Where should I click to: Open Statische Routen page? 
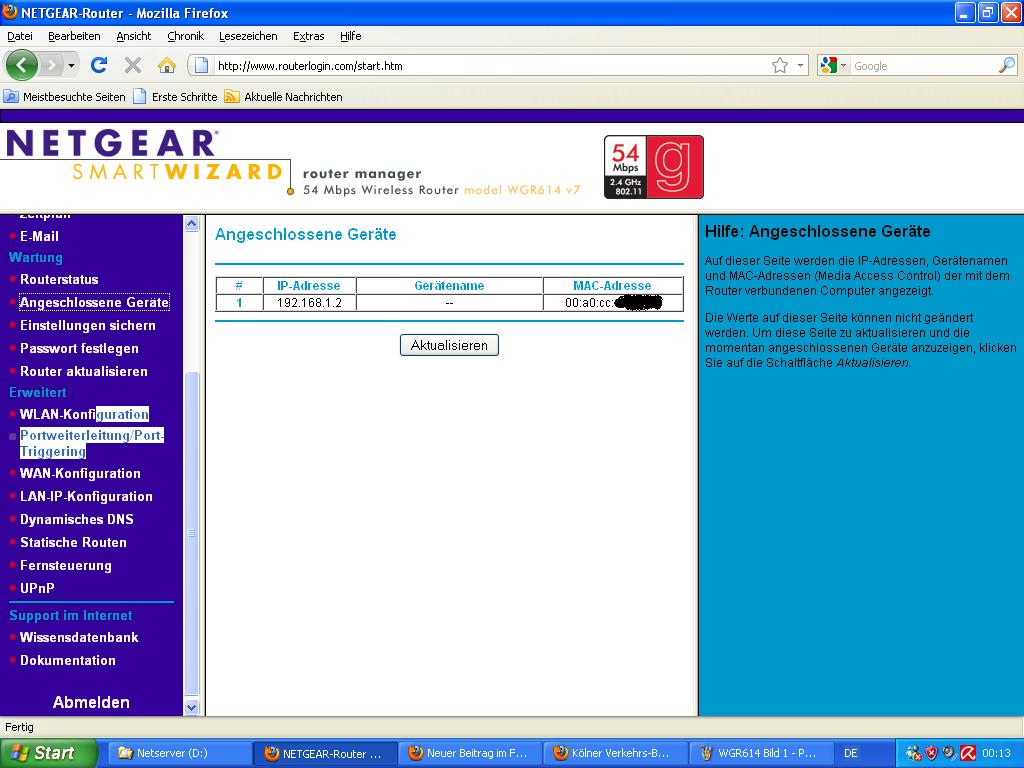pos(73,542)
